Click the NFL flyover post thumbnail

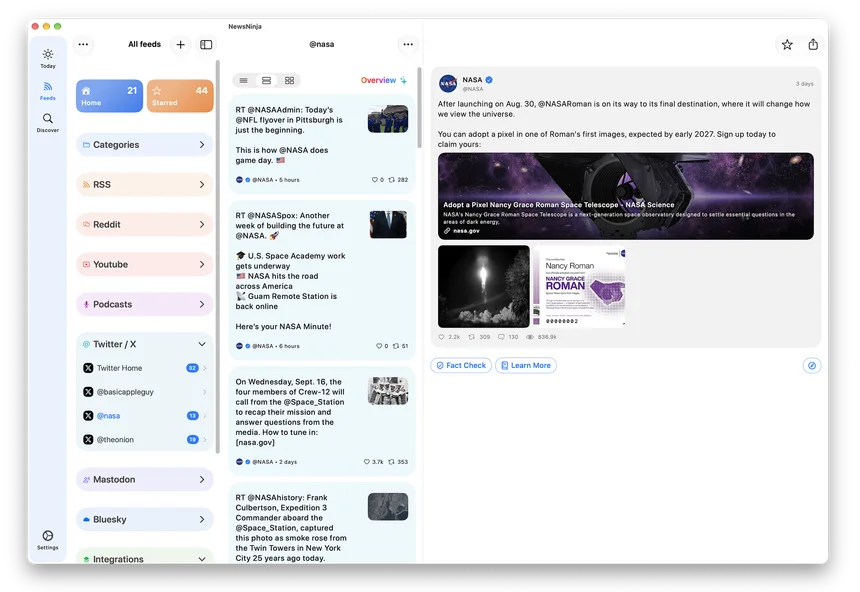point(388,119)
